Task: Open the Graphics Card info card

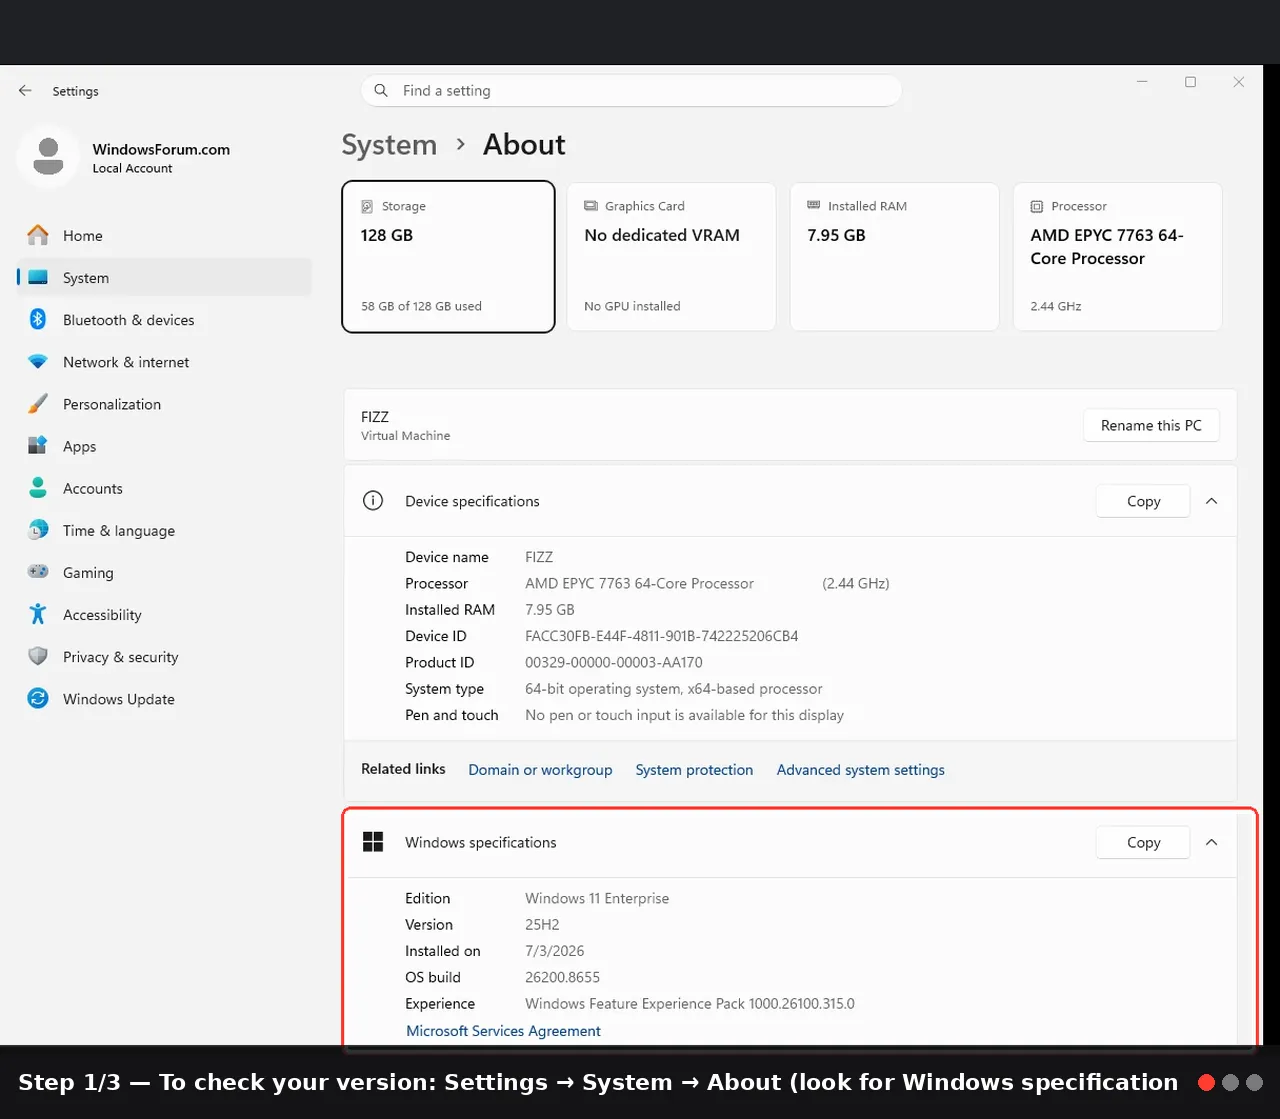Action: [x=671, y=256]
